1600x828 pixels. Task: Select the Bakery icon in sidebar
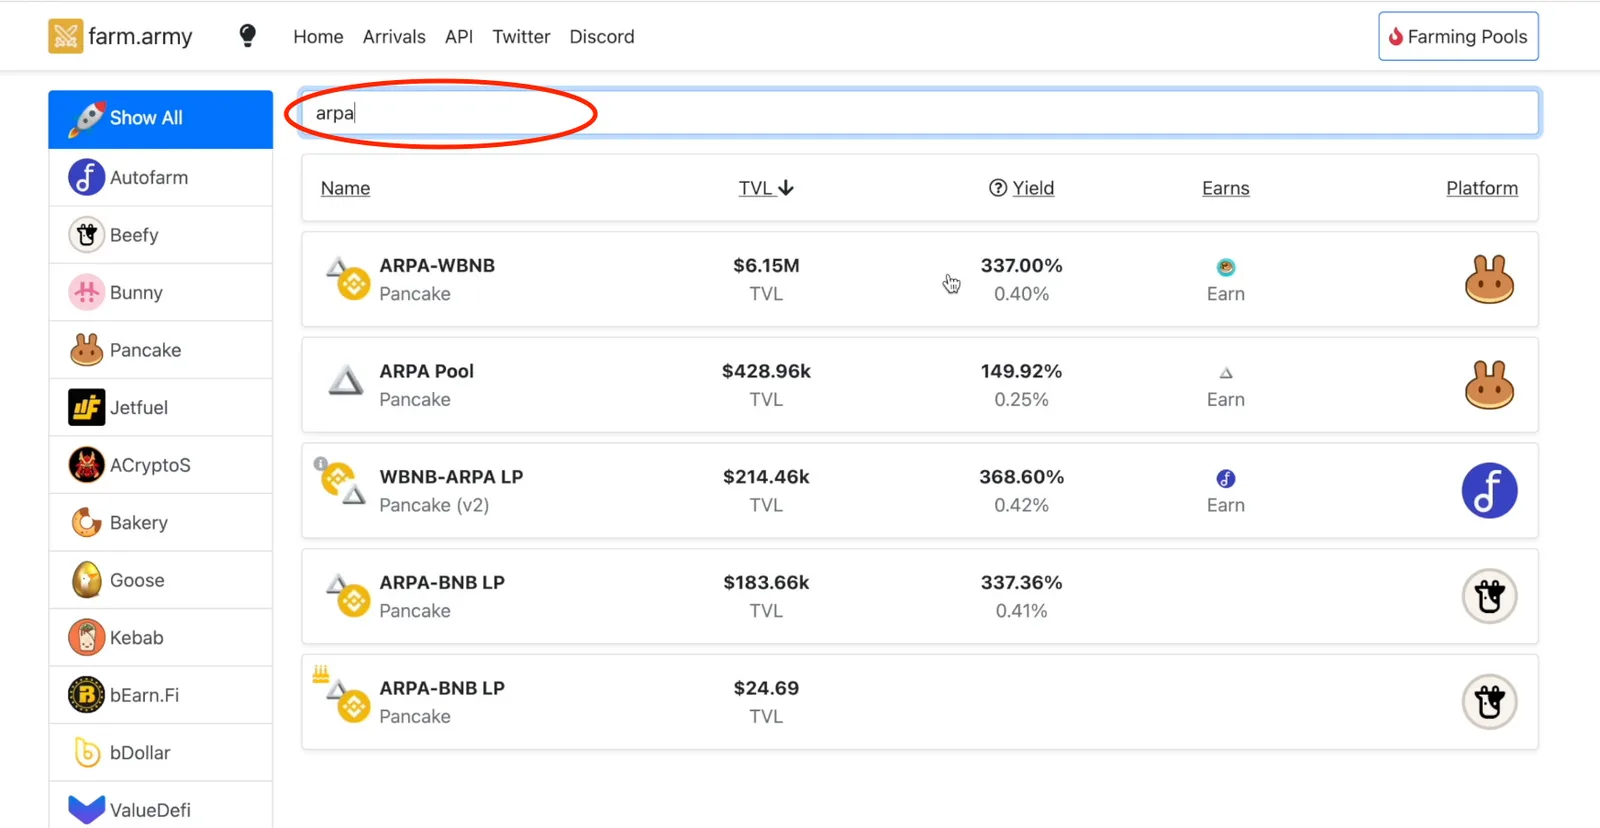point(86,522)
